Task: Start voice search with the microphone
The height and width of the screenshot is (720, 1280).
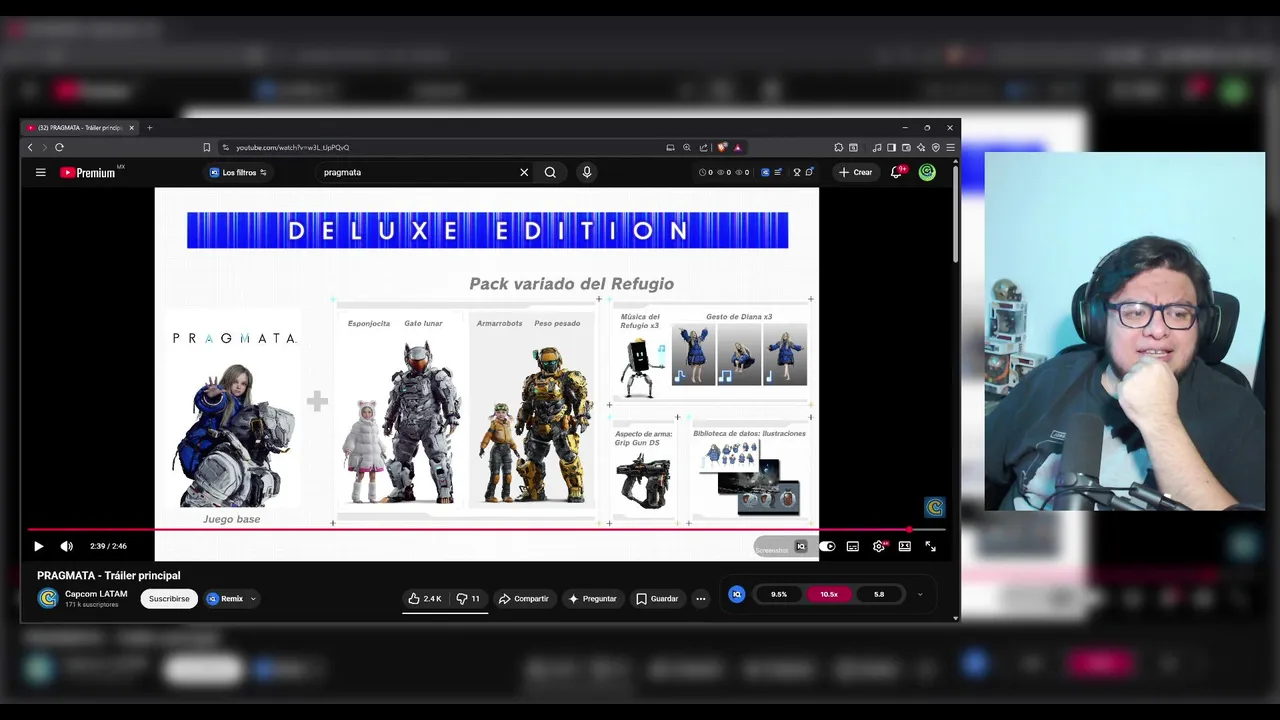Action: coord(586,172)
